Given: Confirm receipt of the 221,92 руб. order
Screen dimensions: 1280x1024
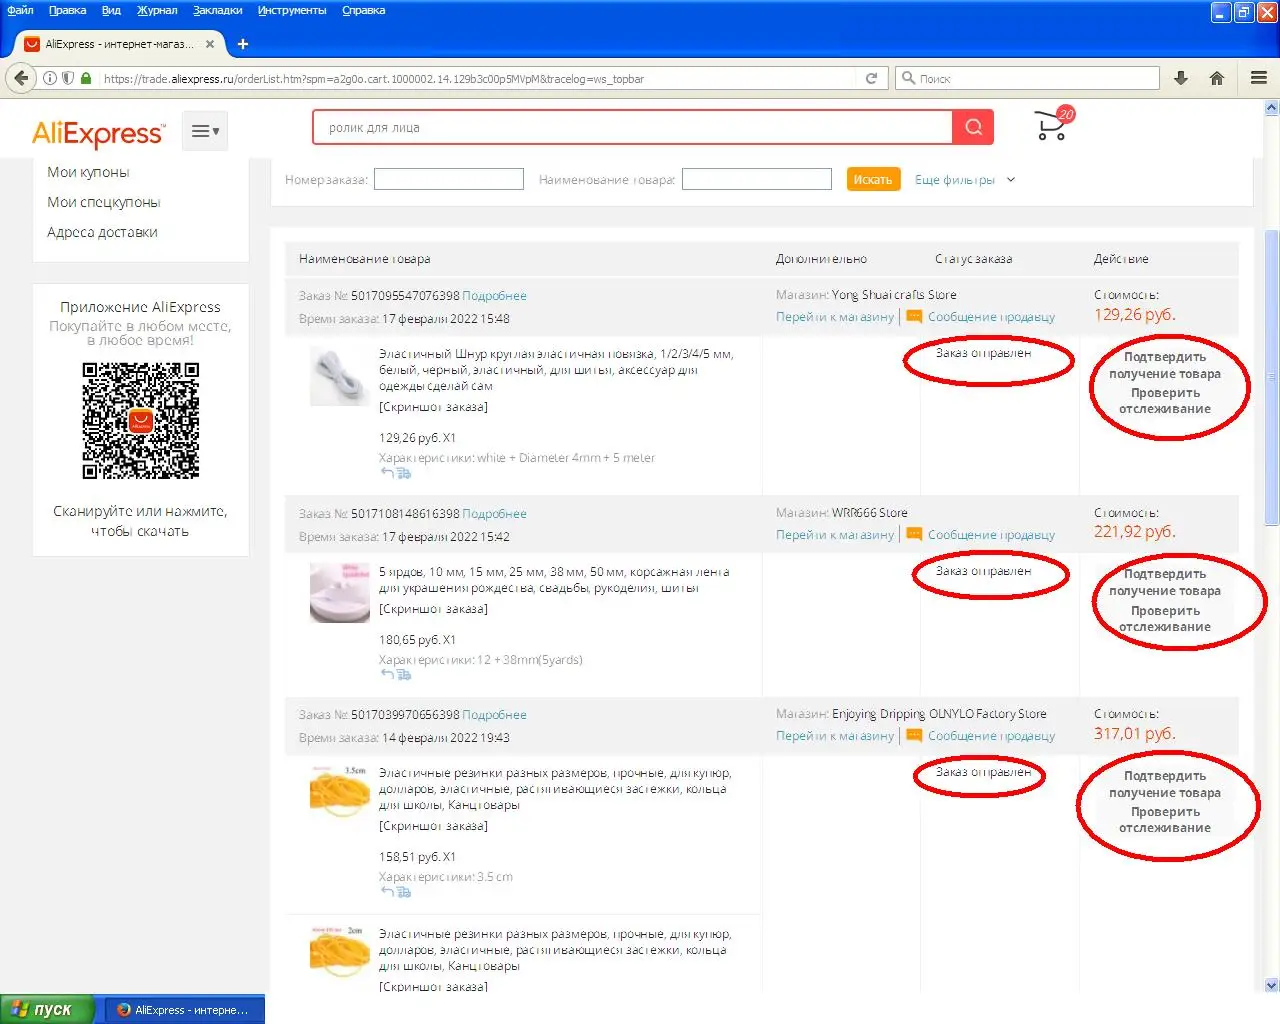Looking at the screenshot, I should pos(1165,582).
